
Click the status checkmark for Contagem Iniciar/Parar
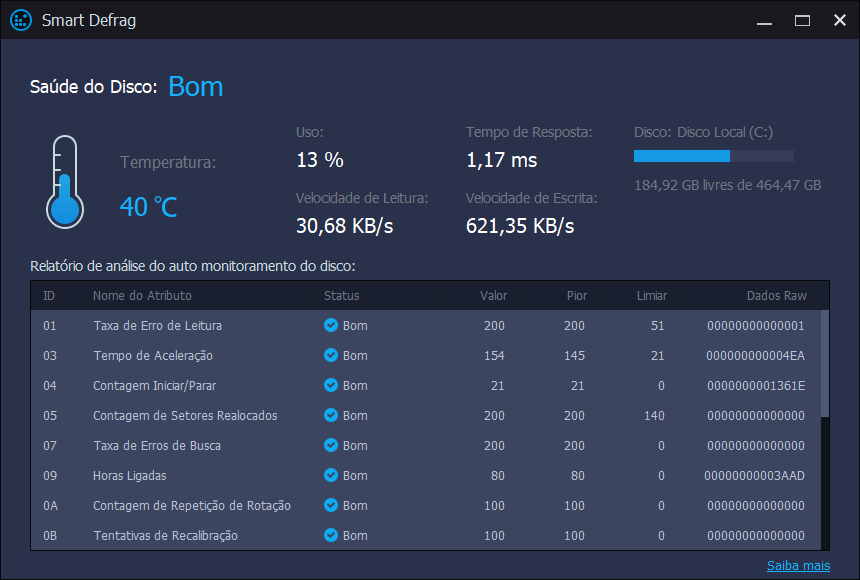[x=331, y=385]
